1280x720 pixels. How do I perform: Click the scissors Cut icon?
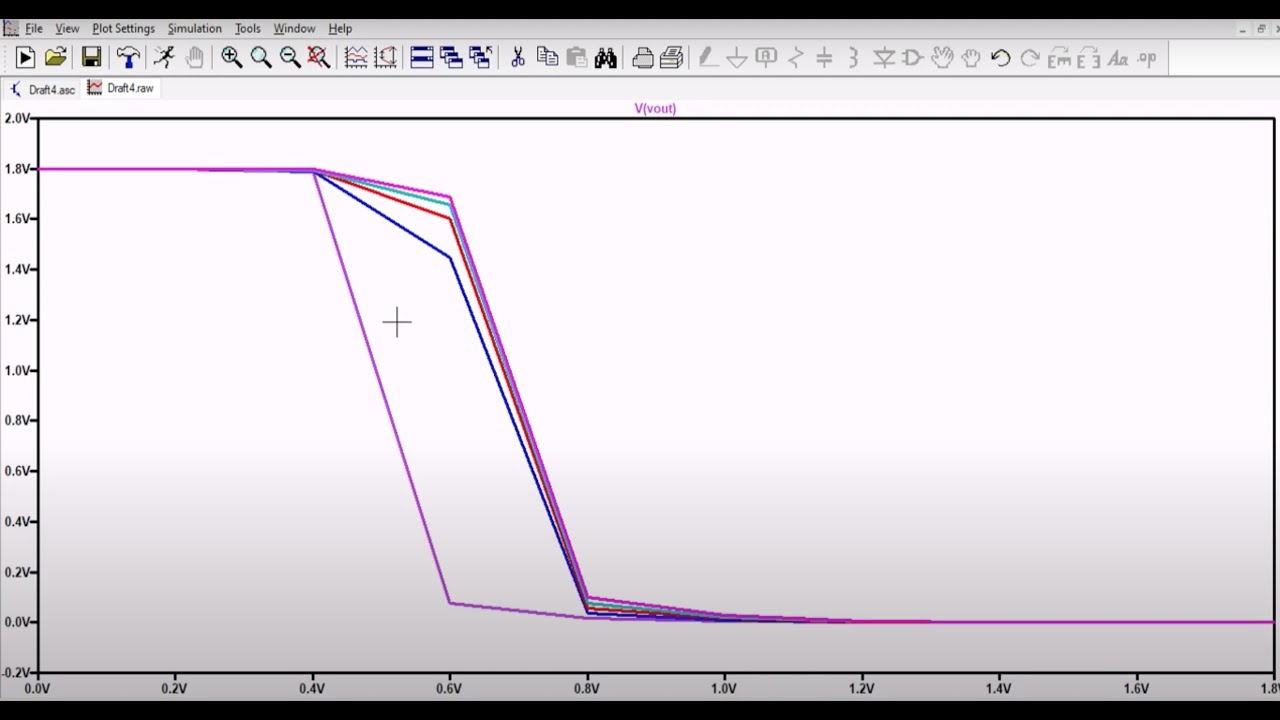pyautogui.click(x=518, y=58)
